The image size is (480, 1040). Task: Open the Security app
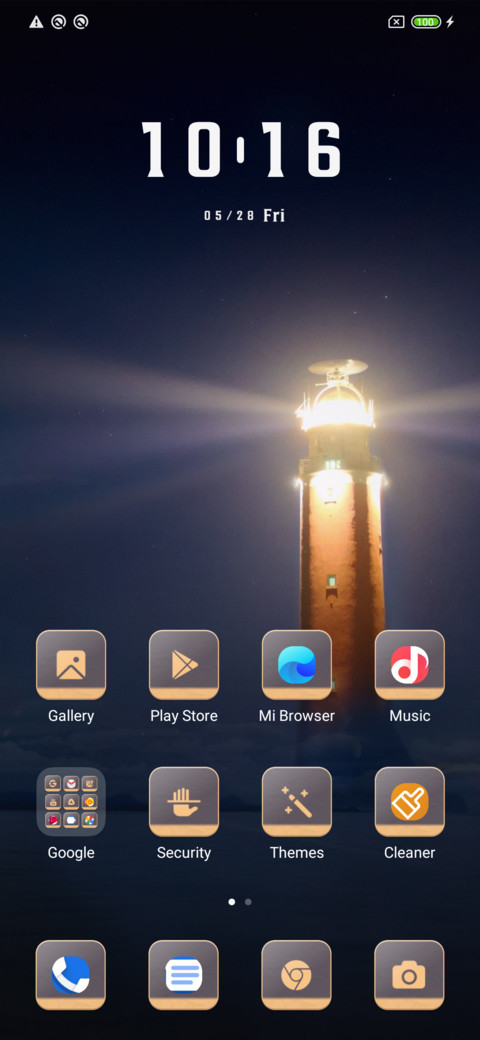tap(184, 801)
